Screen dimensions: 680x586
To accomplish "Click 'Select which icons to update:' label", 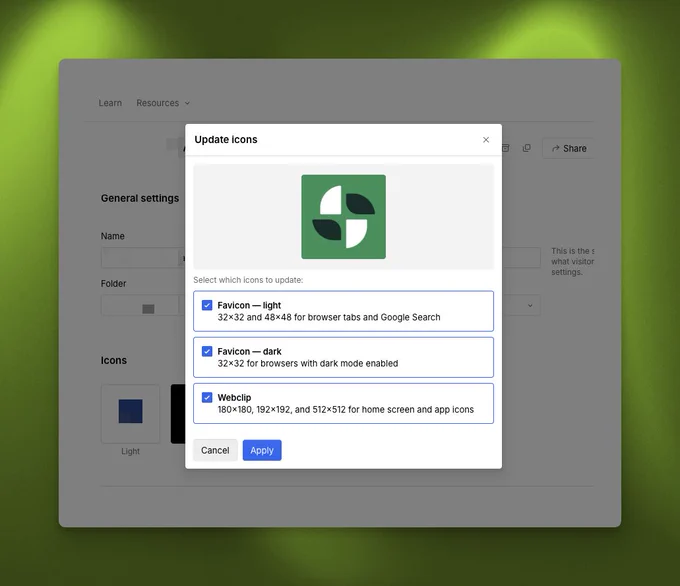I will click(x=248, y=280).
